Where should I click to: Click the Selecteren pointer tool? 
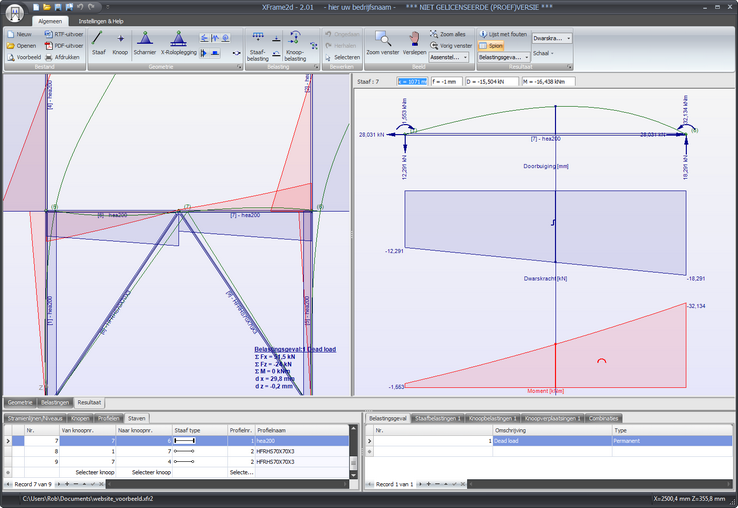[x=342, y=57]
